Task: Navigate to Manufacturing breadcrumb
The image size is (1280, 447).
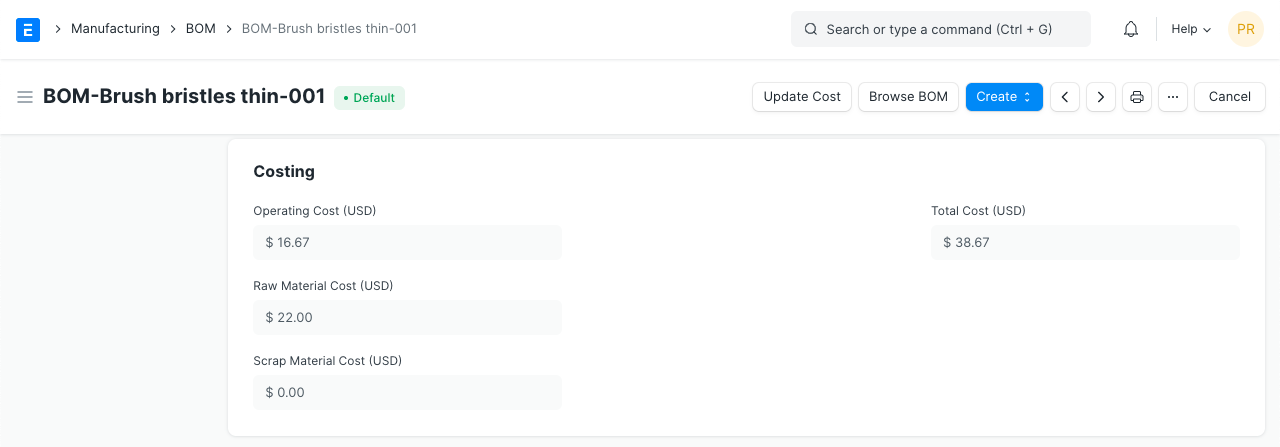Action: click(115, 29)
